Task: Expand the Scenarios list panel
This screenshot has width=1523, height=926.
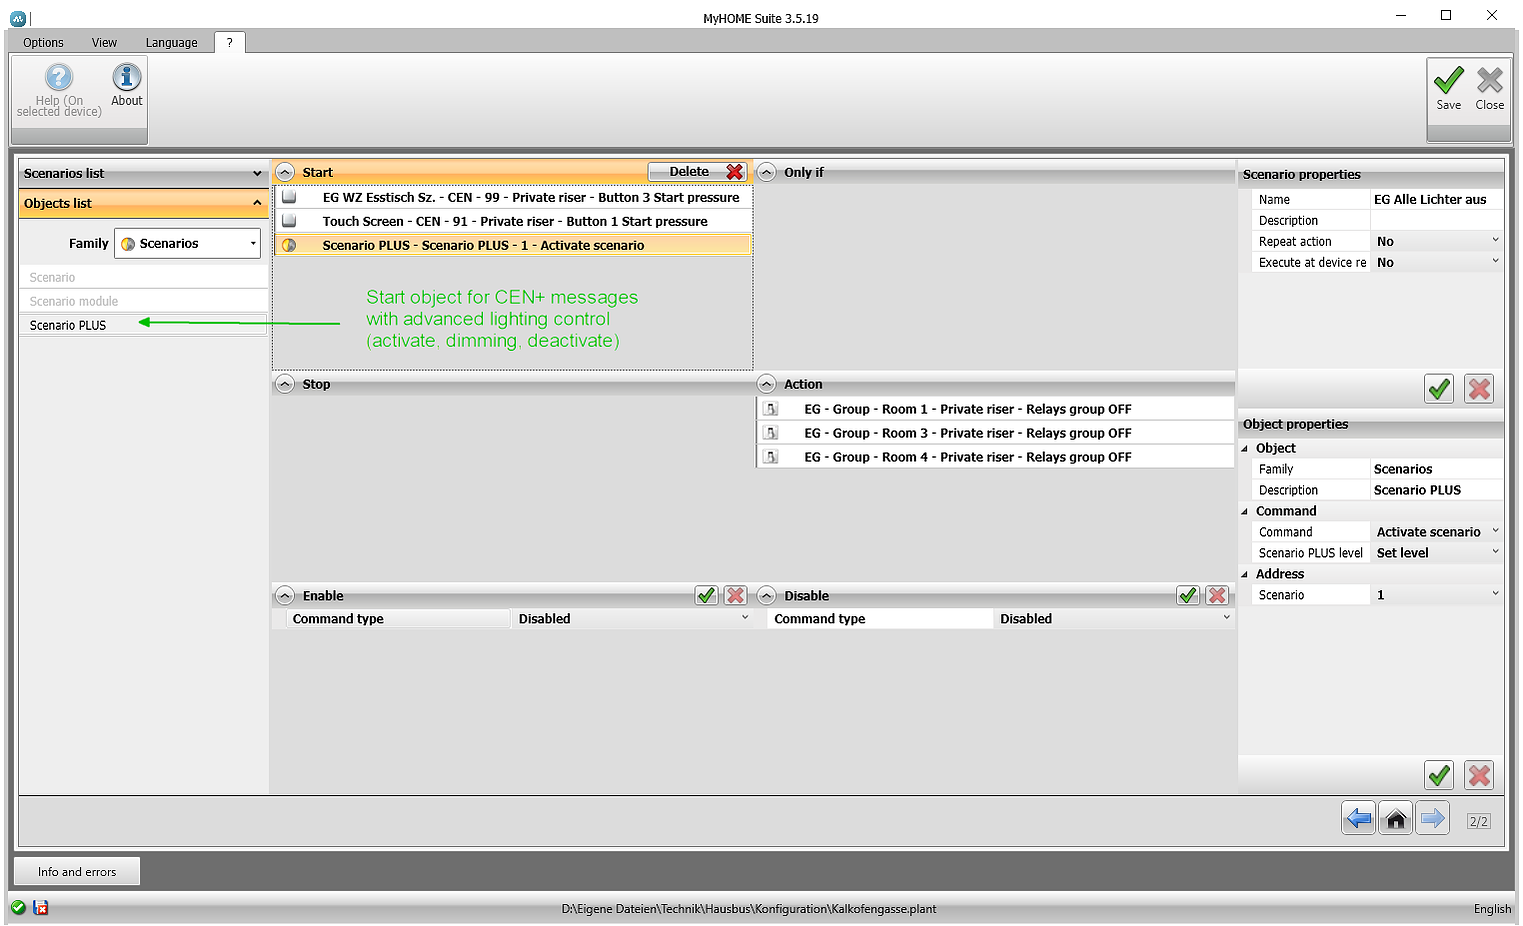Action: (257, 173)
